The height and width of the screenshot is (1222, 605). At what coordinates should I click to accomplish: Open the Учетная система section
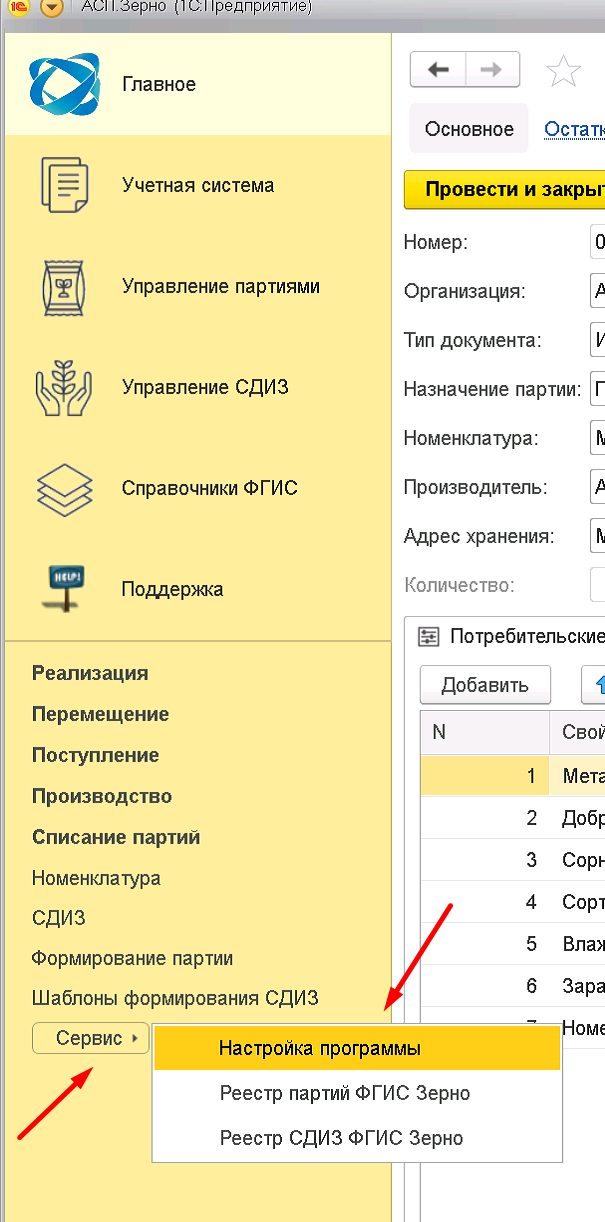[197, 185]
